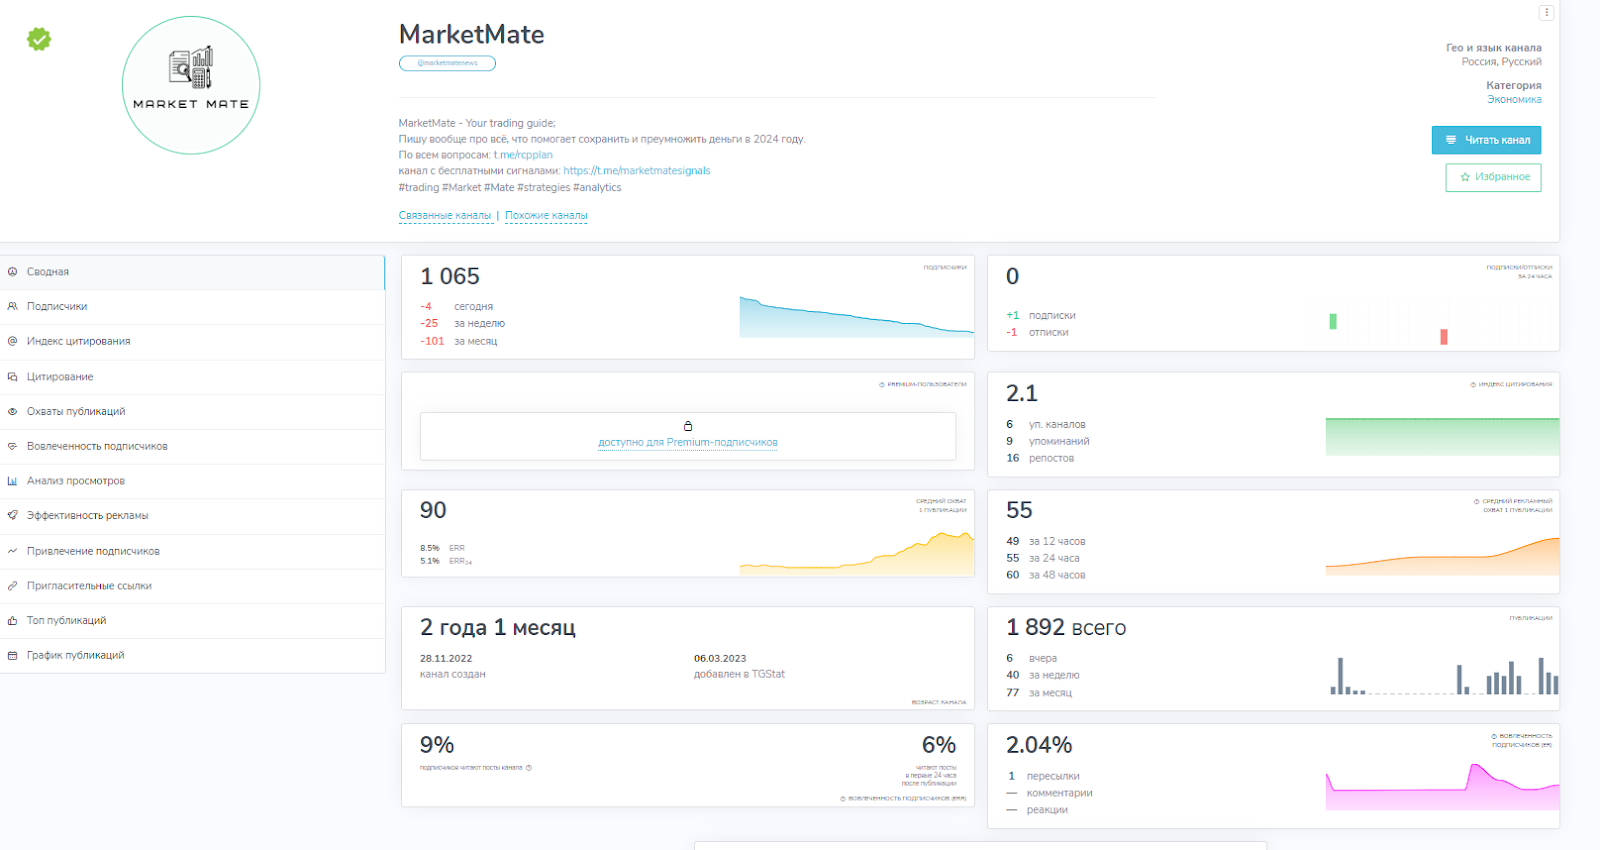Open Пригласительные ссылки section
1600x850 pixels.
(x=192, y=586)
